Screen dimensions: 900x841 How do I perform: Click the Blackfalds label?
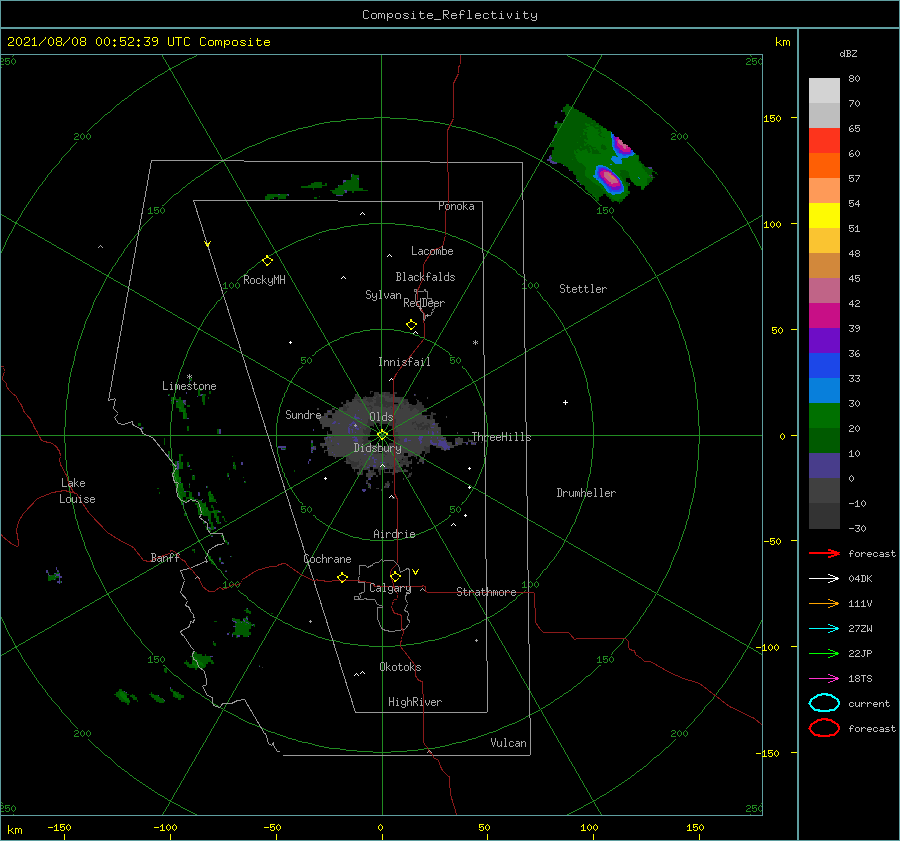(425, 277)
